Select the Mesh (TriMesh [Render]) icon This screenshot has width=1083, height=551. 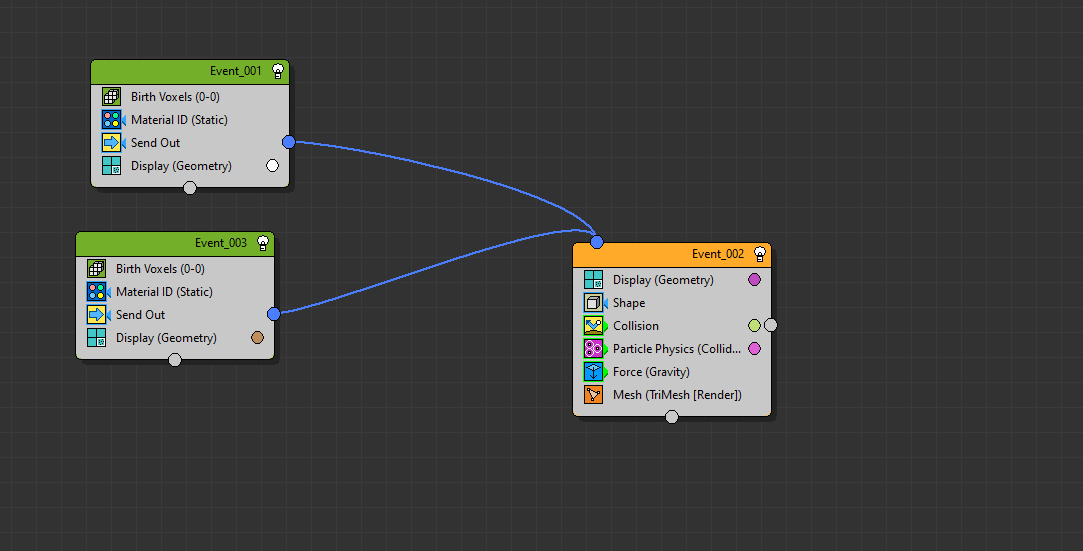(594, 395)
